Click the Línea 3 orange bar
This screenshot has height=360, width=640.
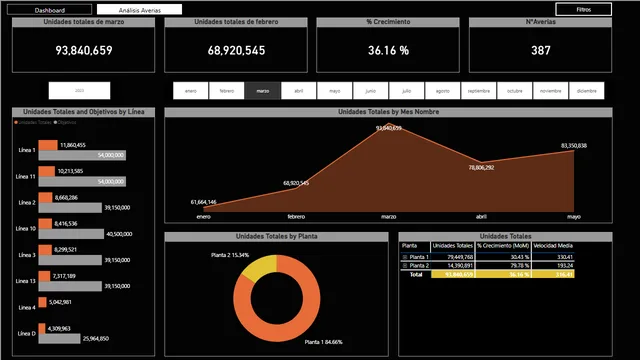click(45, 250)
